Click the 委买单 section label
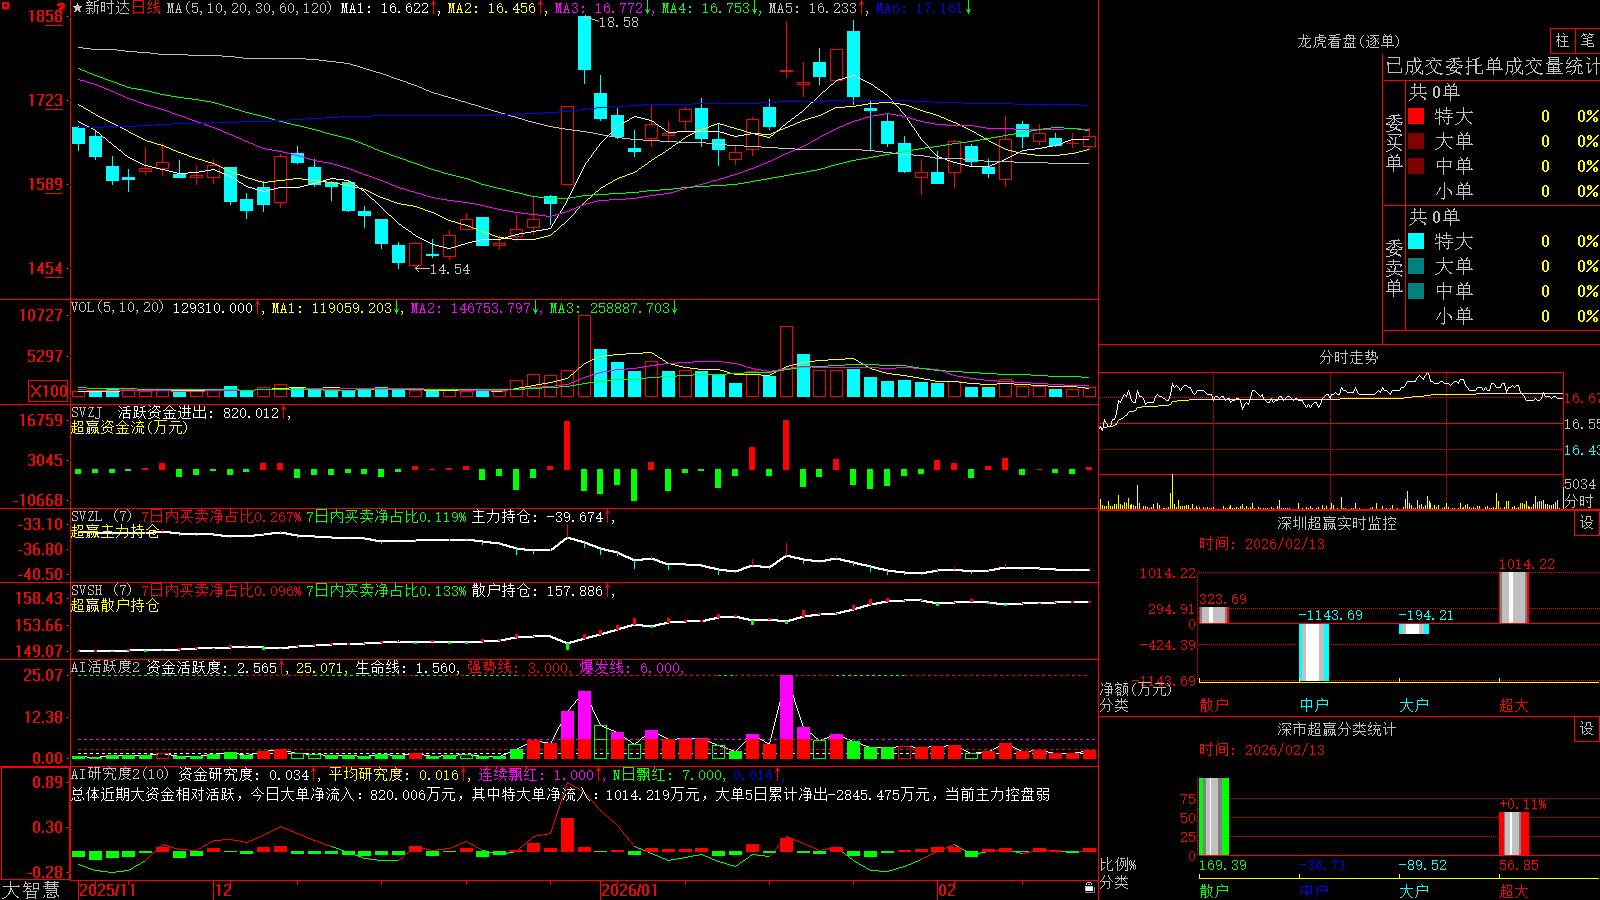 tap(1394, 142)
